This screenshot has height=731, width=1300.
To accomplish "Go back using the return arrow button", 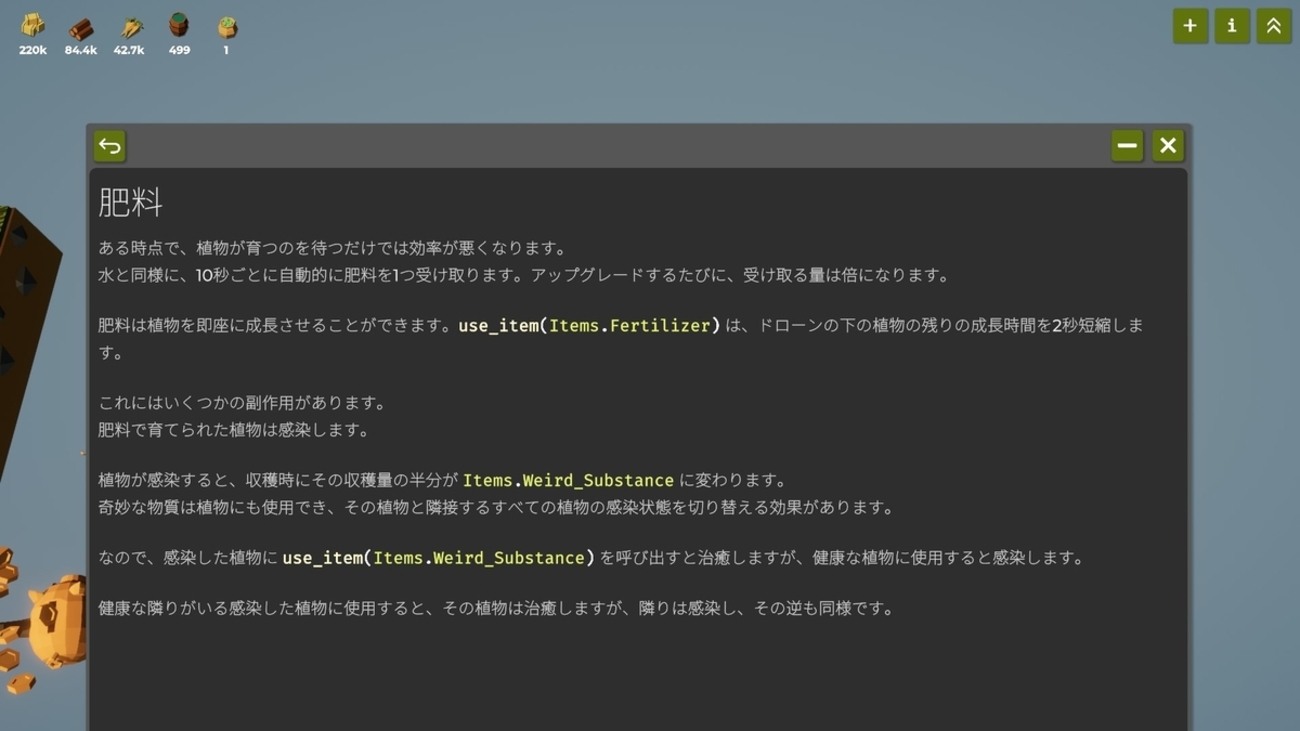I will pos(110,146).
